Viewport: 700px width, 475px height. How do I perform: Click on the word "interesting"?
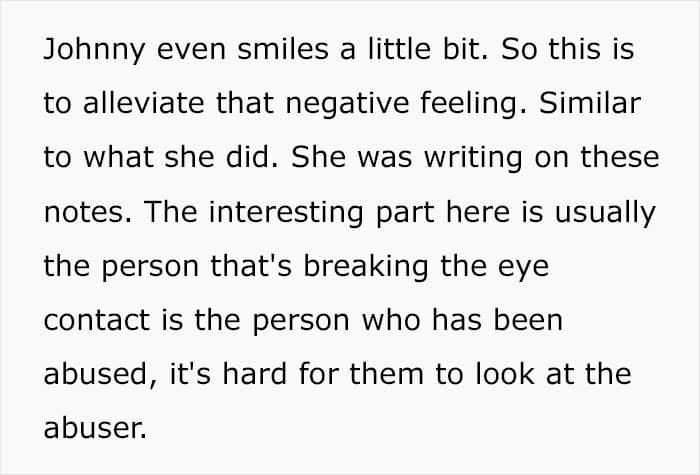[286, 212]
